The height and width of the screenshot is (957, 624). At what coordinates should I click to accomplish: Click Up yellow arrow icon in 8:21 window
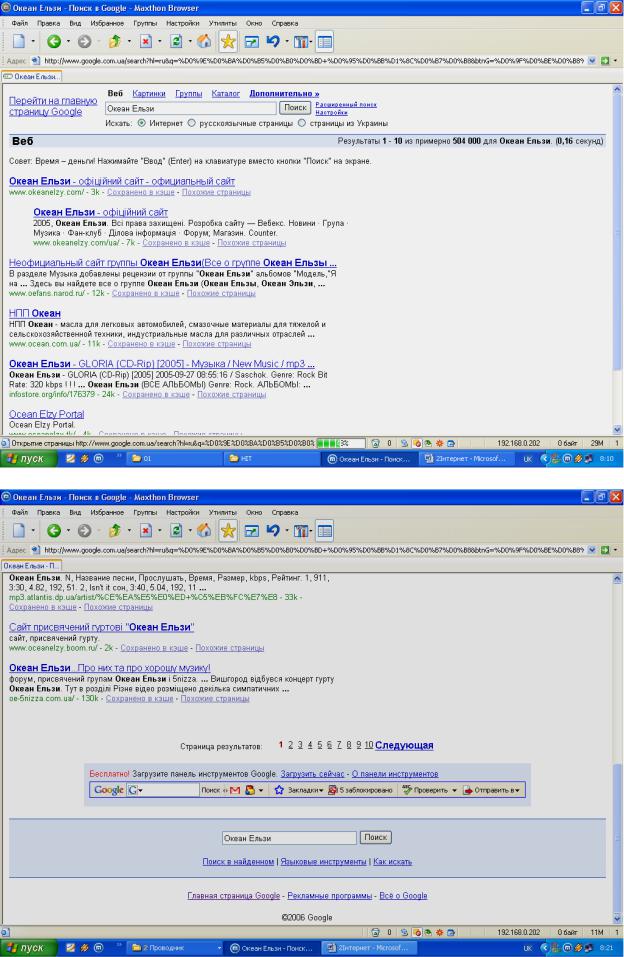(x=114, y=530)
